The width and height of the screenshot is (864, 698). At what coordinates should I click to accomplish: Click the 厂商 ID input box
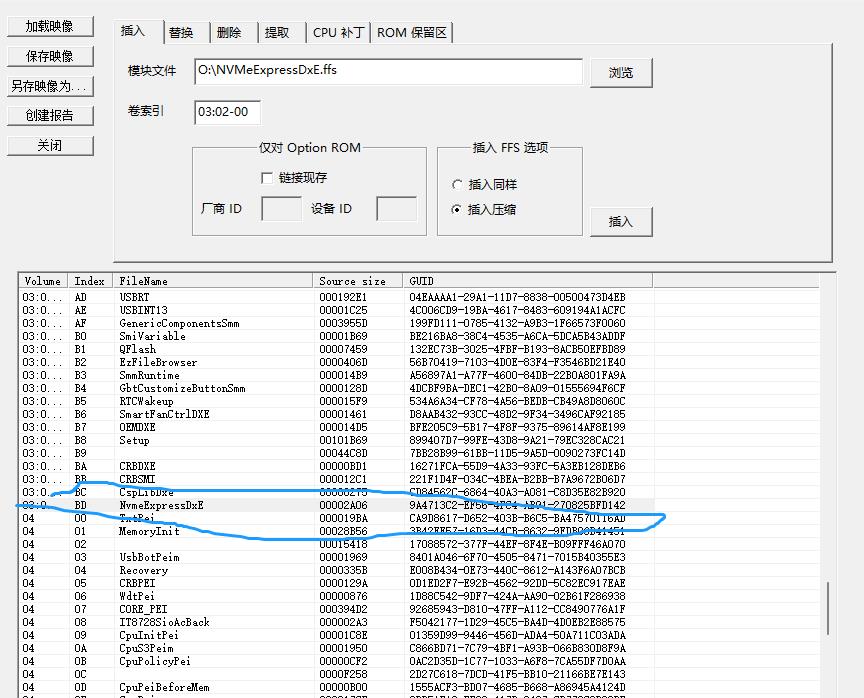click(x=281, y=209)
